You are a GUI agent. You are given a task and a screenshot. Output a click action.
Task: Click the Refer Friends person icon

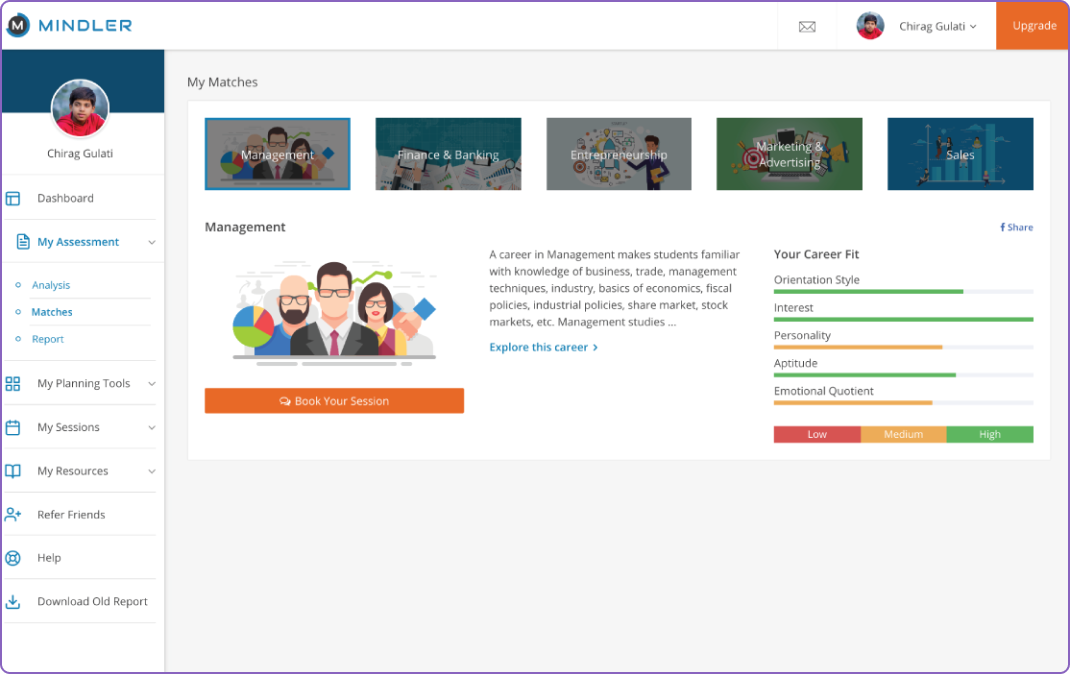coord(13,515)
